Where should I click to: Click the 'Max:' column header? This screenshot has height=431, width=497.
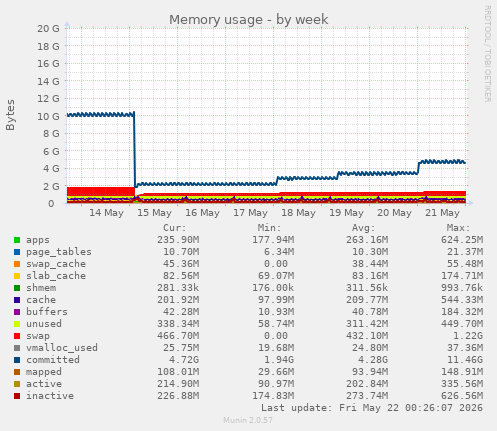458,228
